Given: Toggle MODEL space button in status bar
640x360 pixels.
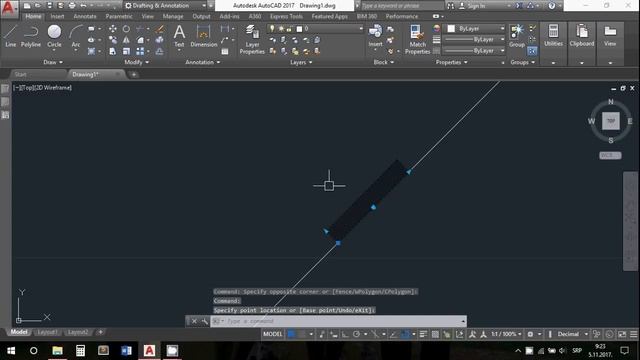Looking at the screenshot, I should 273,334.
